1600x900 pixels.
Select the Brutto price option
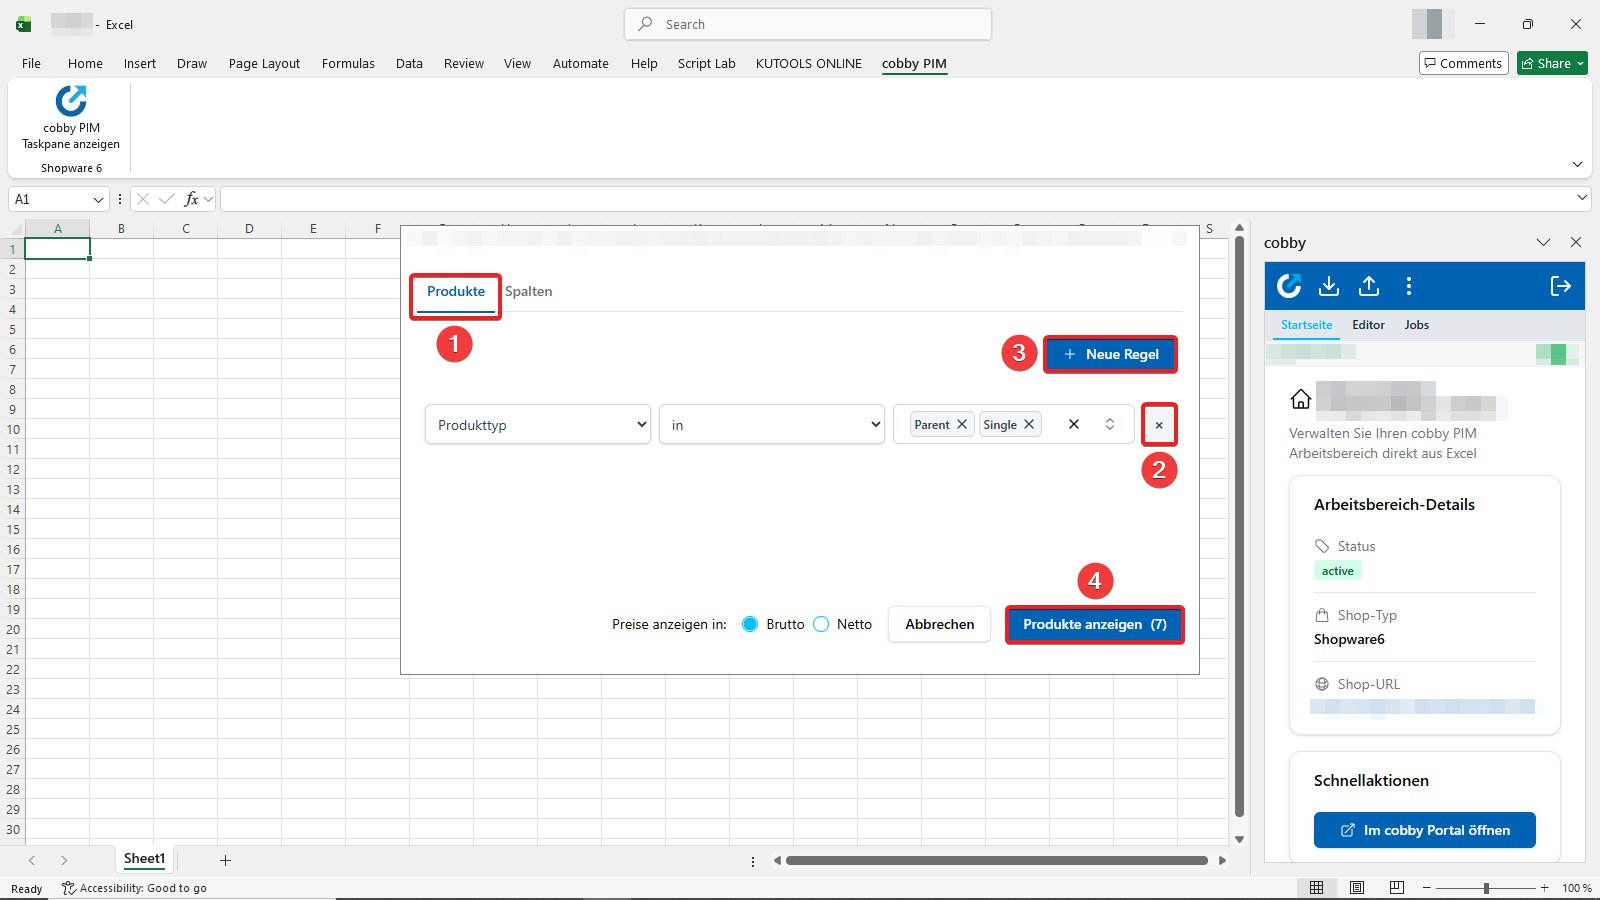tap(750, 624)
